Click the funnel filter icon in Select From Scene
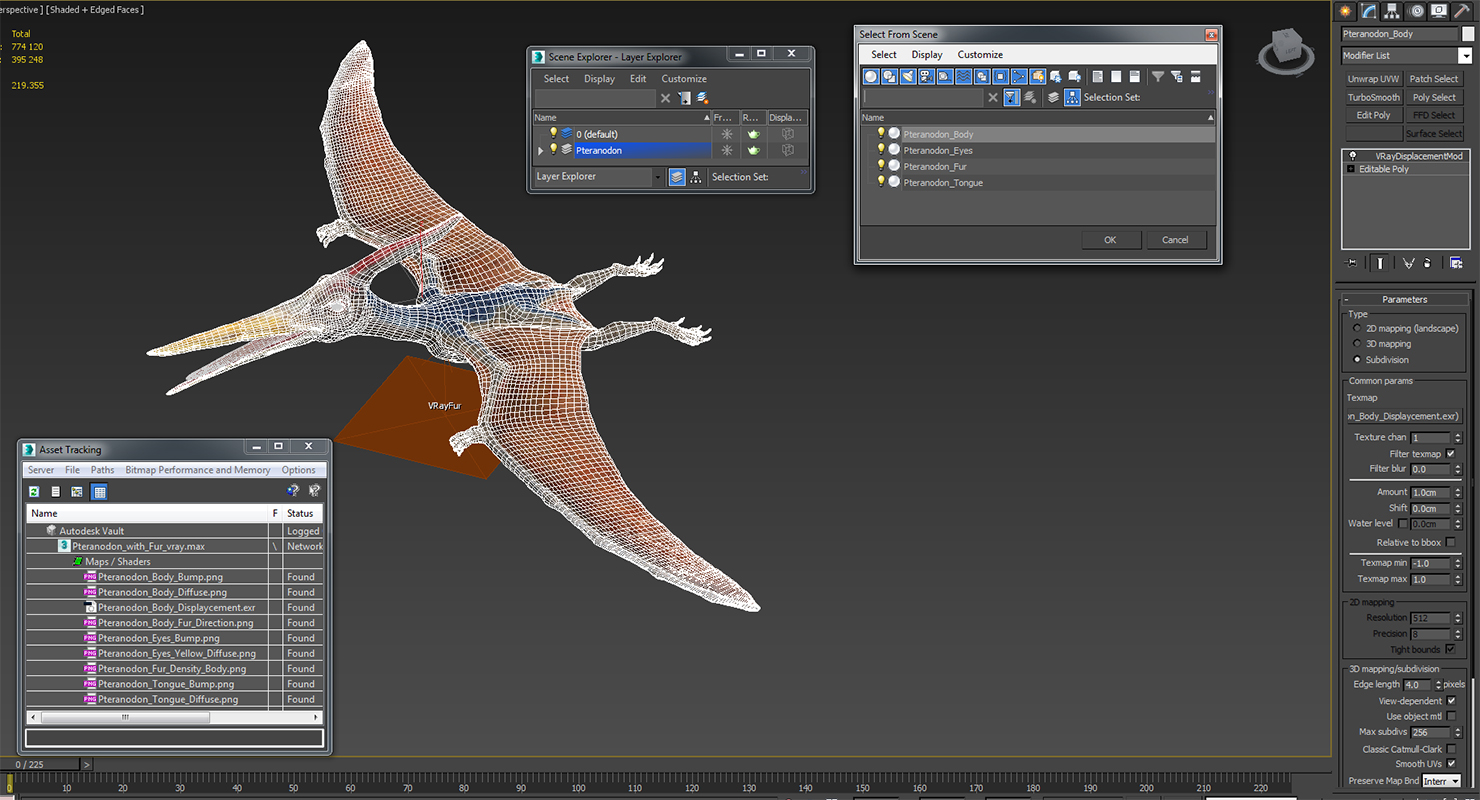Image resolution: width=1480 pixels, height=800 pixels. [x=1158, y=76]
